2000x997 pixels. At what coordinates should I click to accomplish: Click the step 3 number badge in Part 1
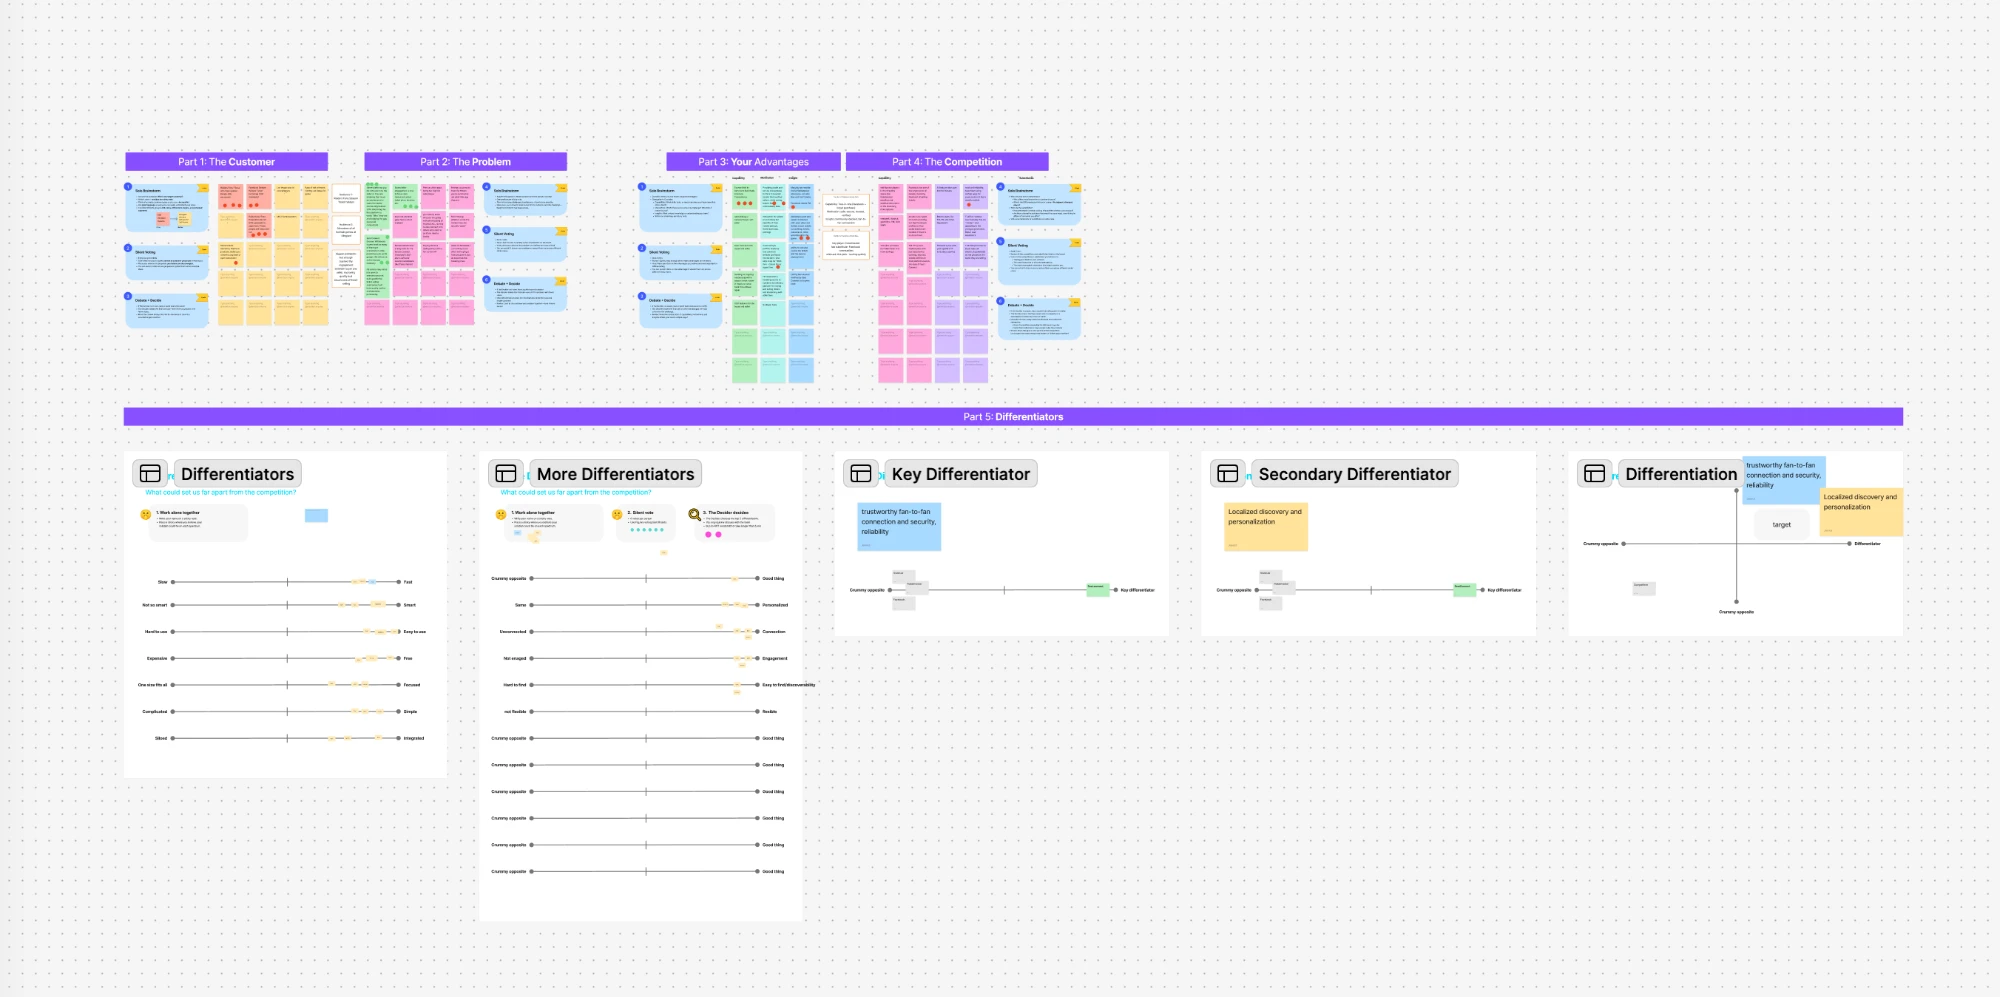128,296
